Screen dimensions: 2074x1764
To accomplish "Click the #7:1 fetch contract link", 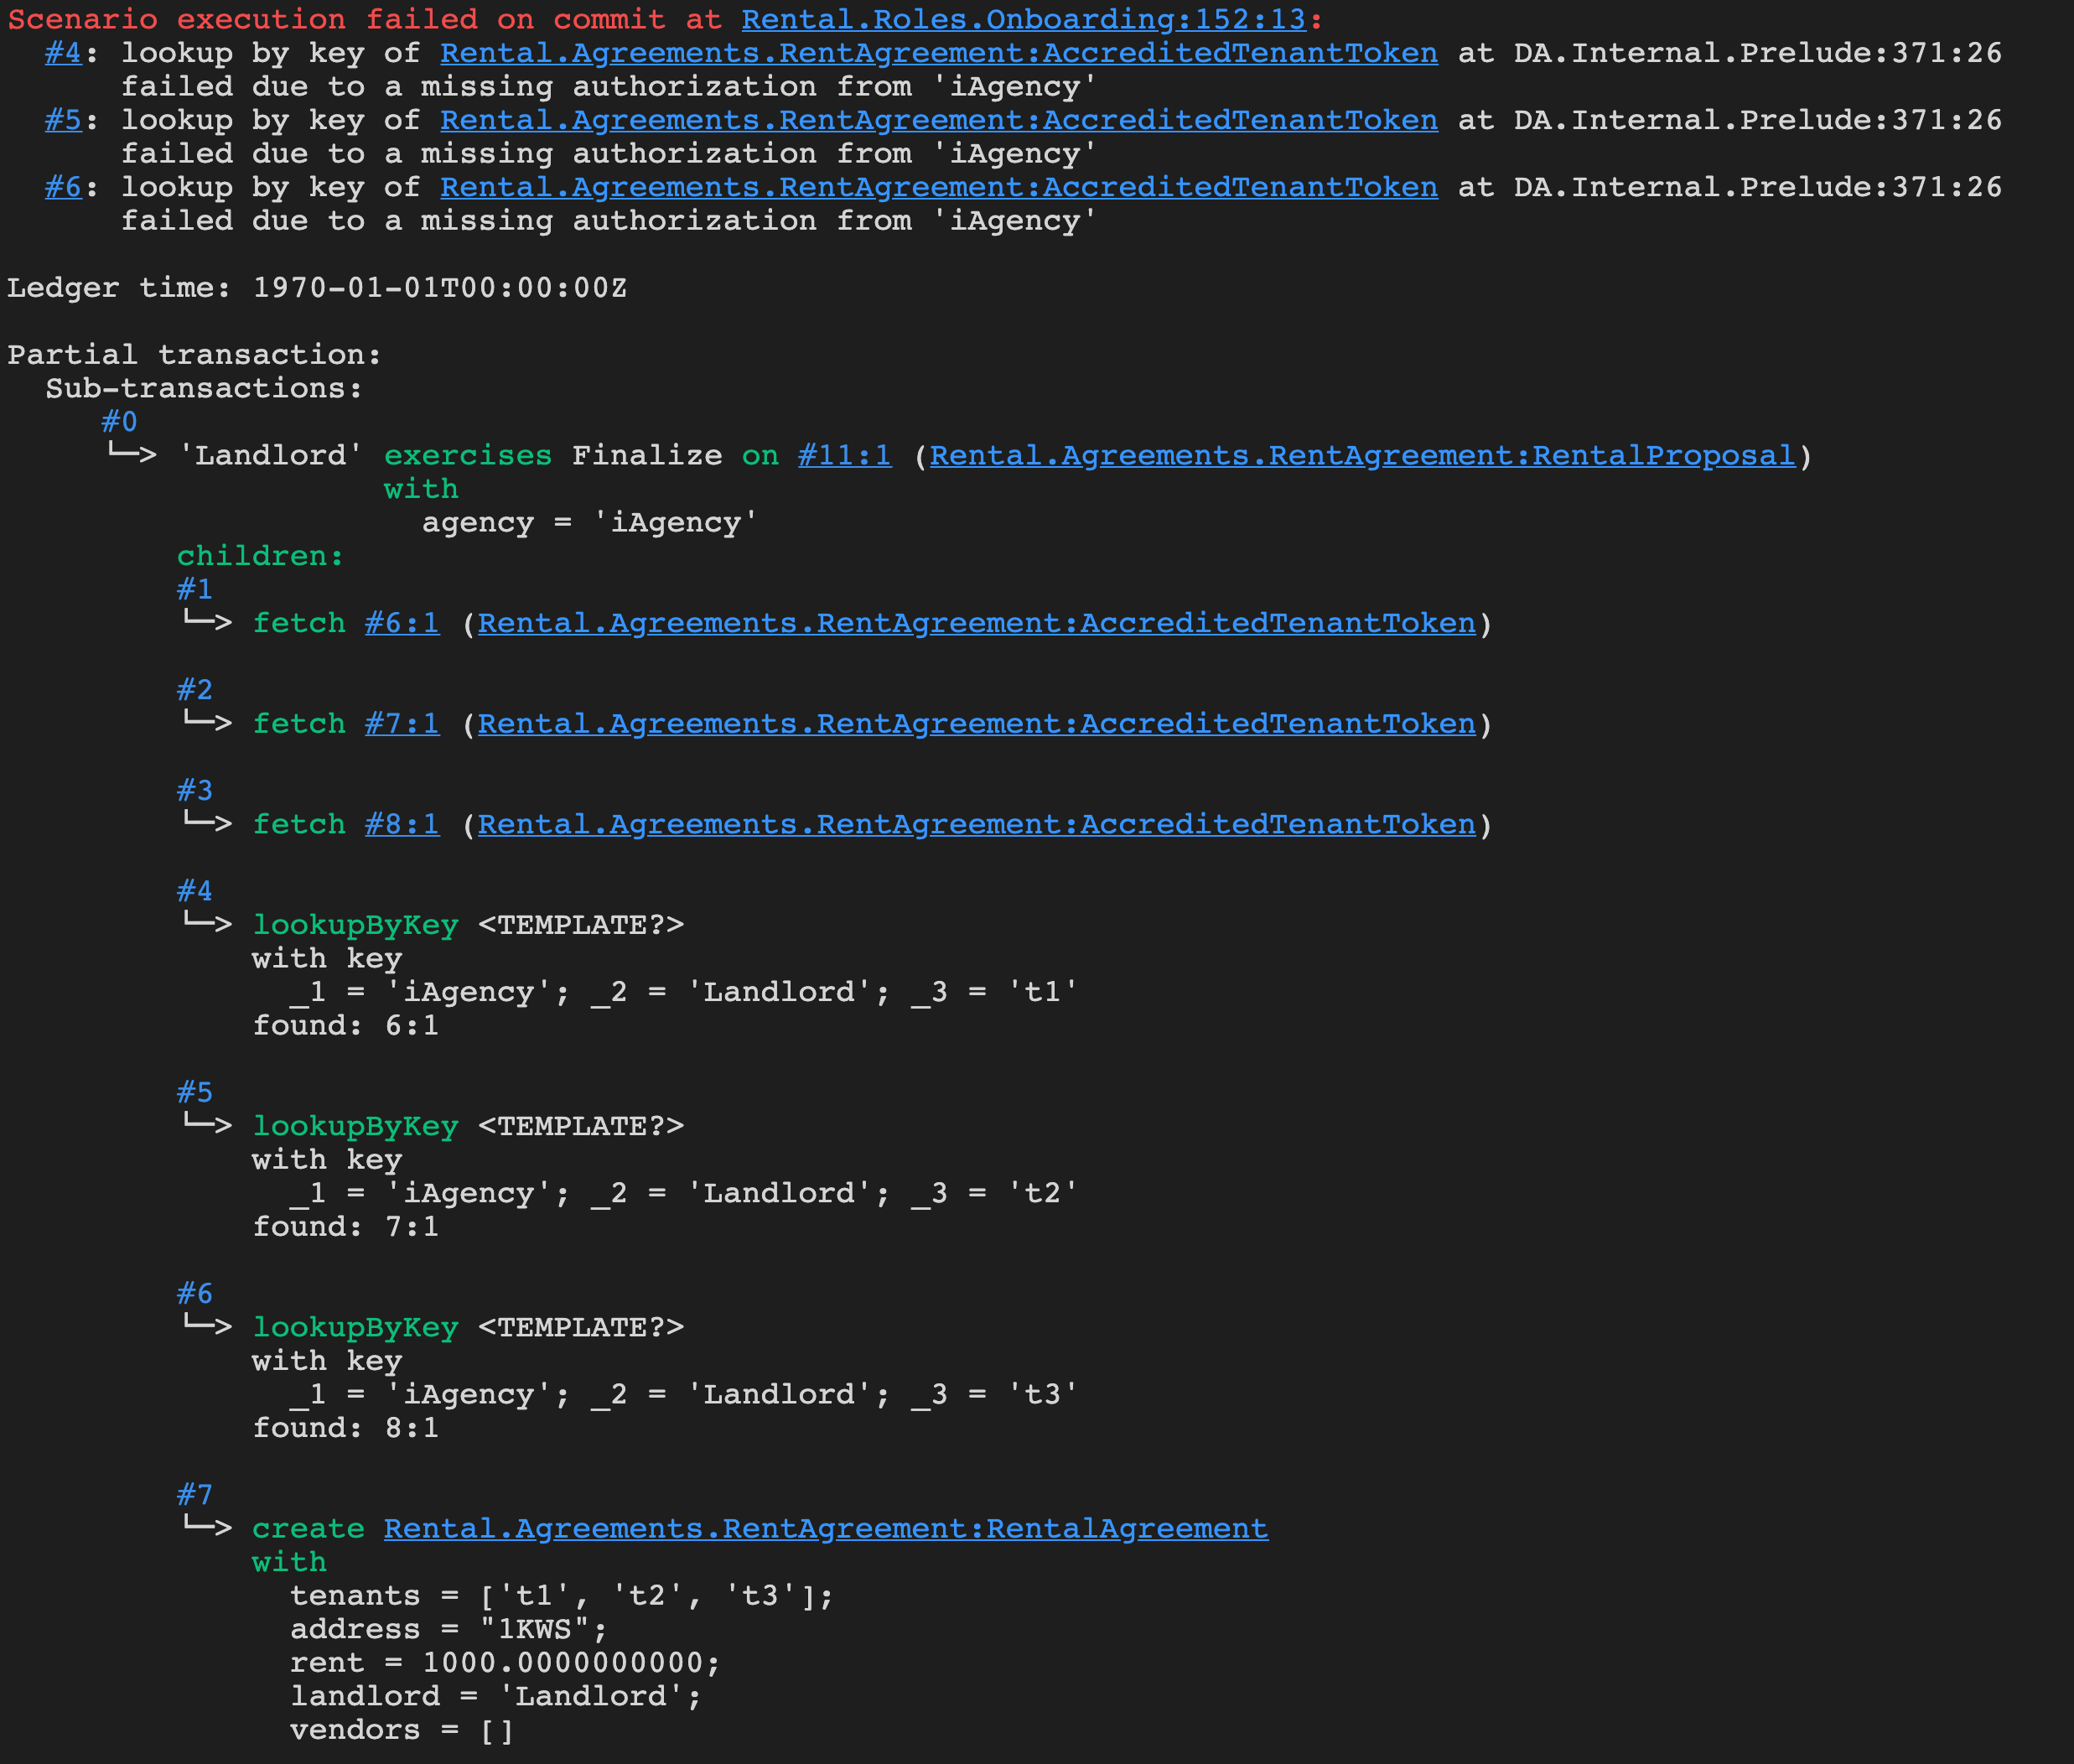I will [x=401, y=724].
